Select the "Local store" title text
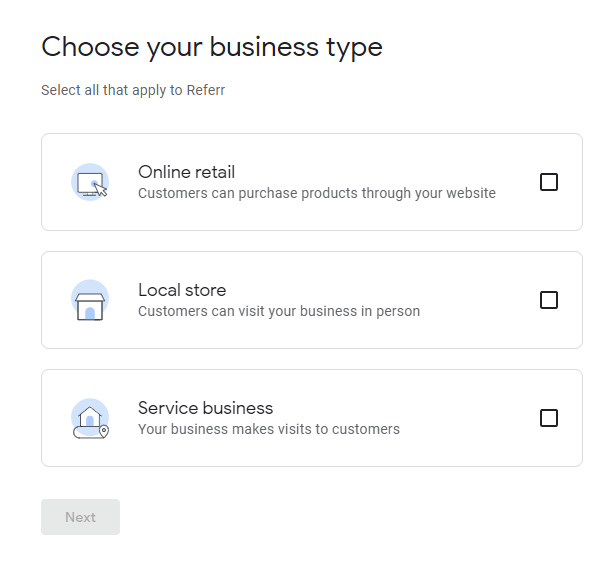 click(182, 290)
